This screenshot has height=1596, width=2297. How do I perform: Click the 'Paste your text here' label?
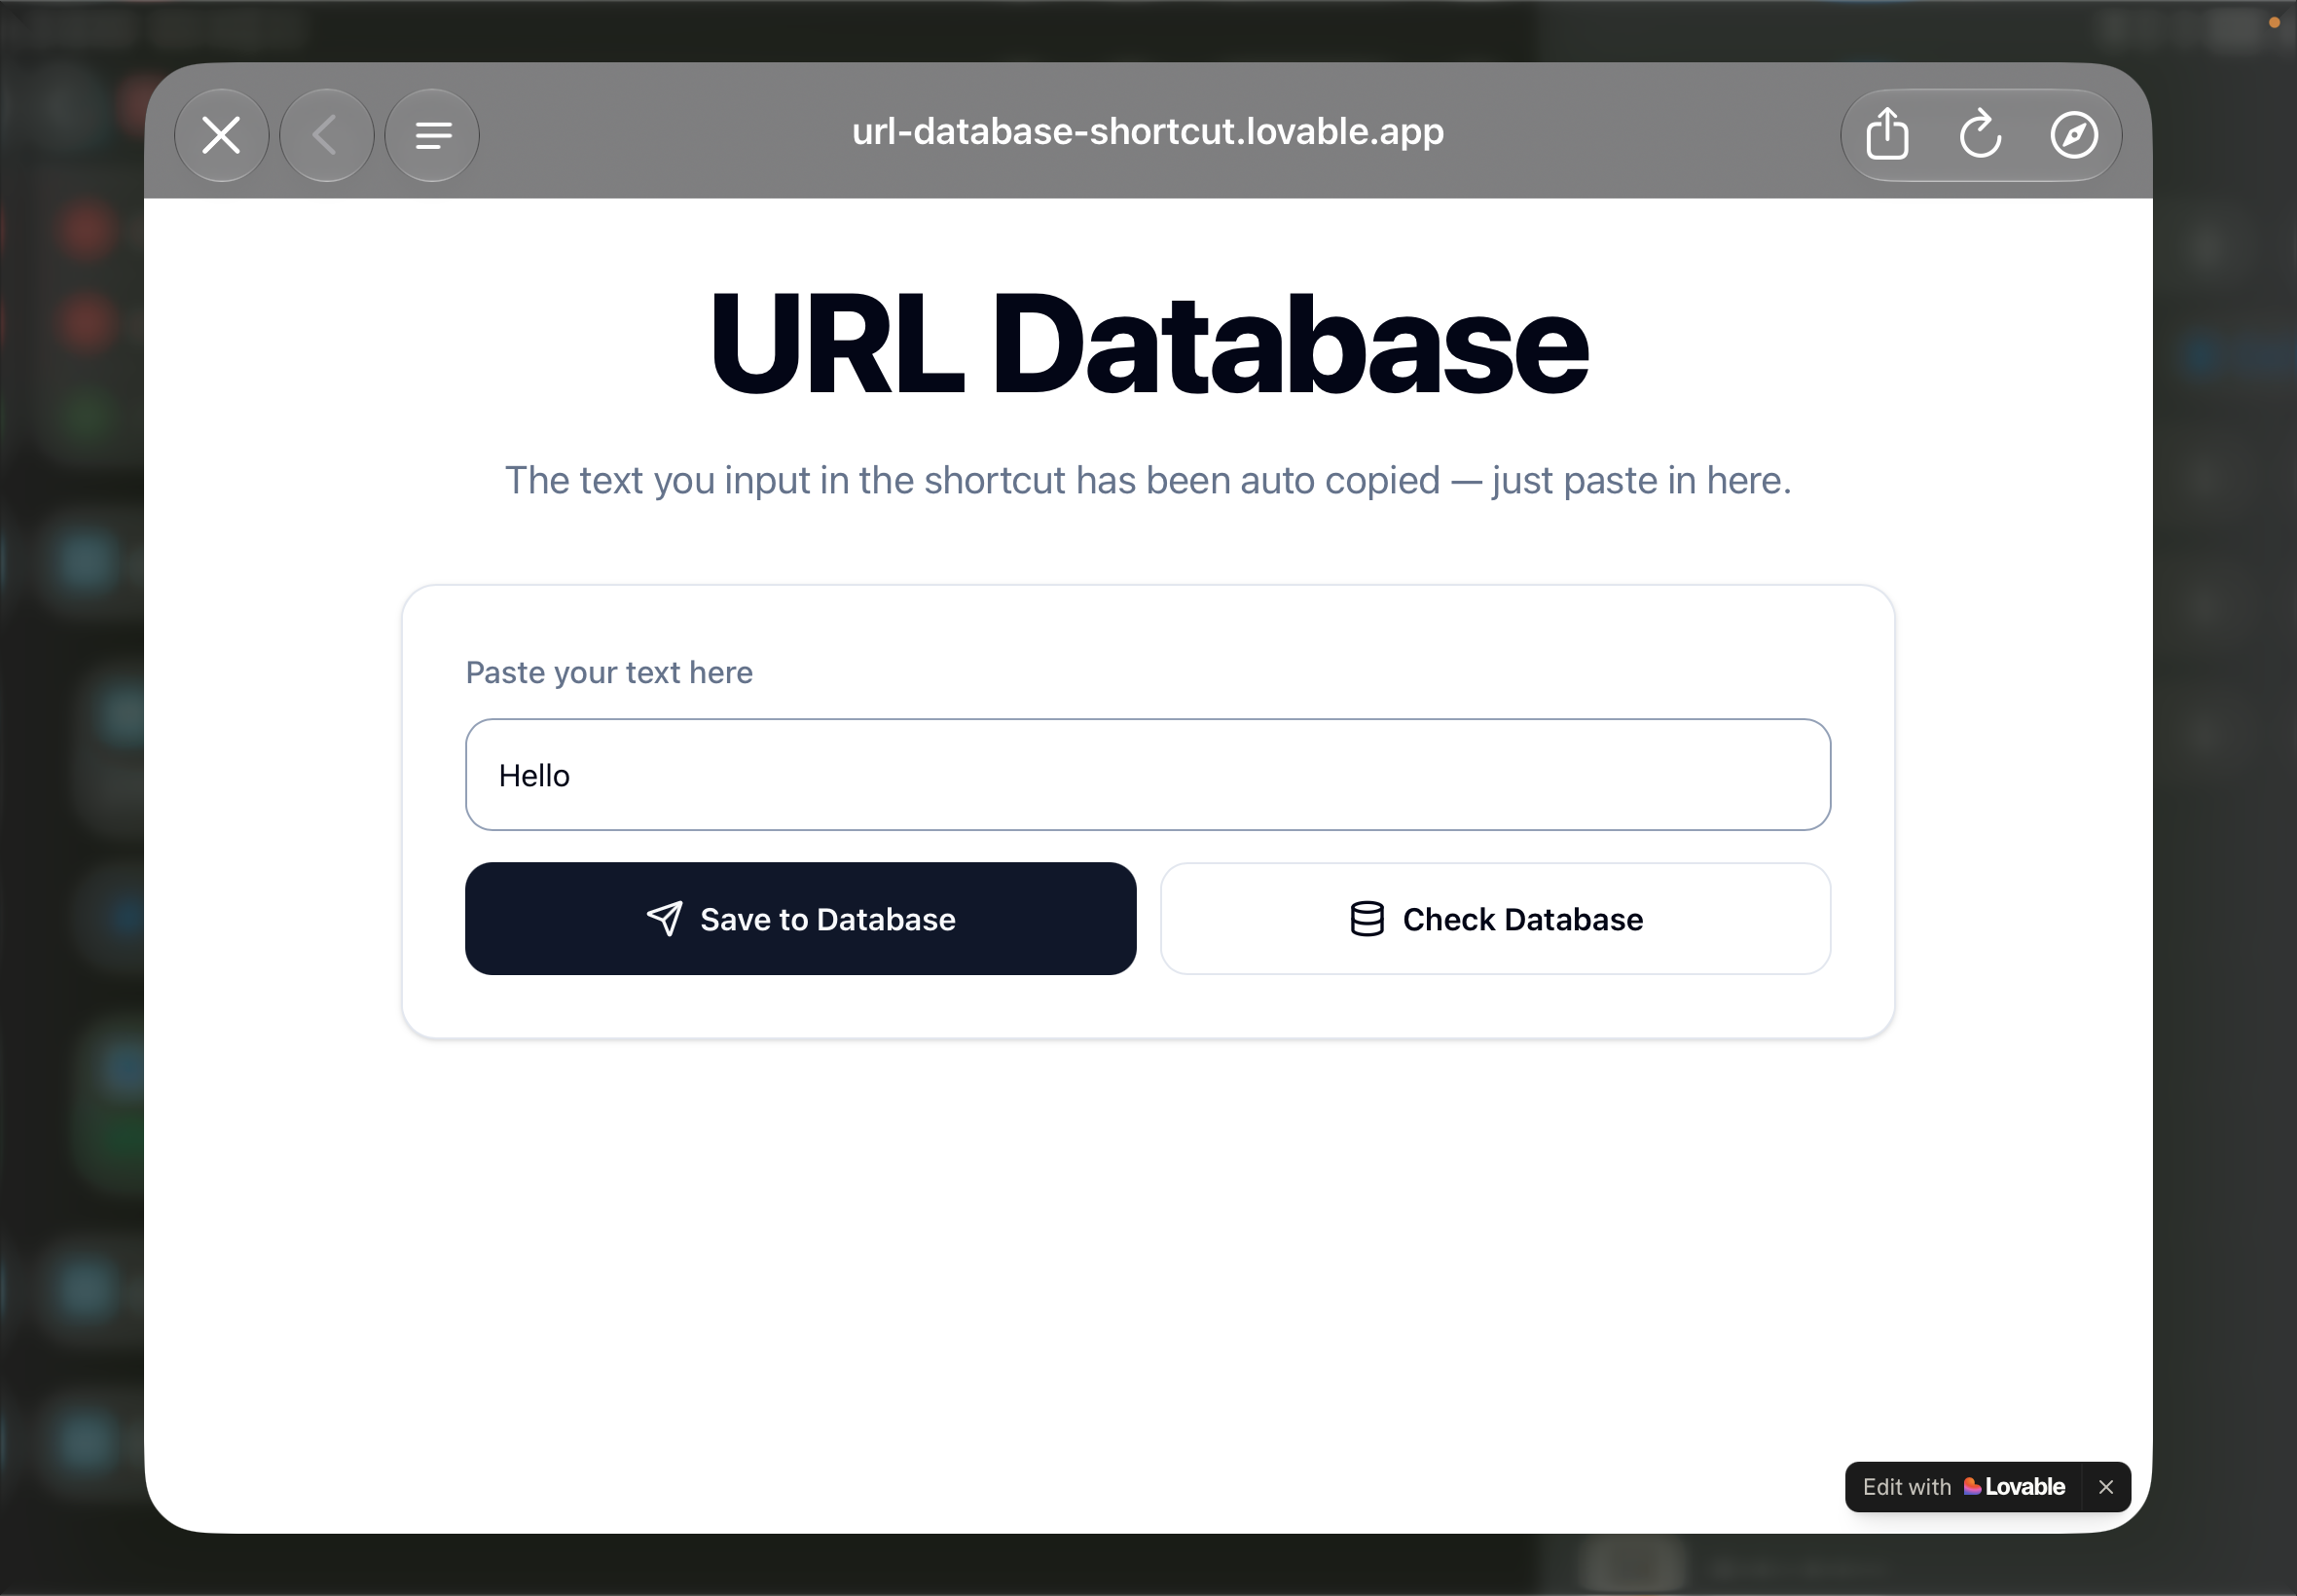609,672
